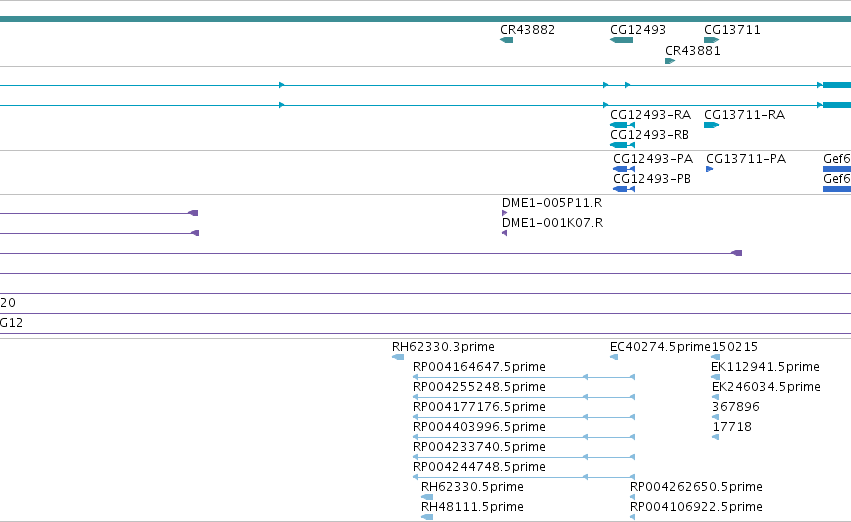851x522 pixels.
Task: Select the CG12493 gene label
Action: pos(638,30)
